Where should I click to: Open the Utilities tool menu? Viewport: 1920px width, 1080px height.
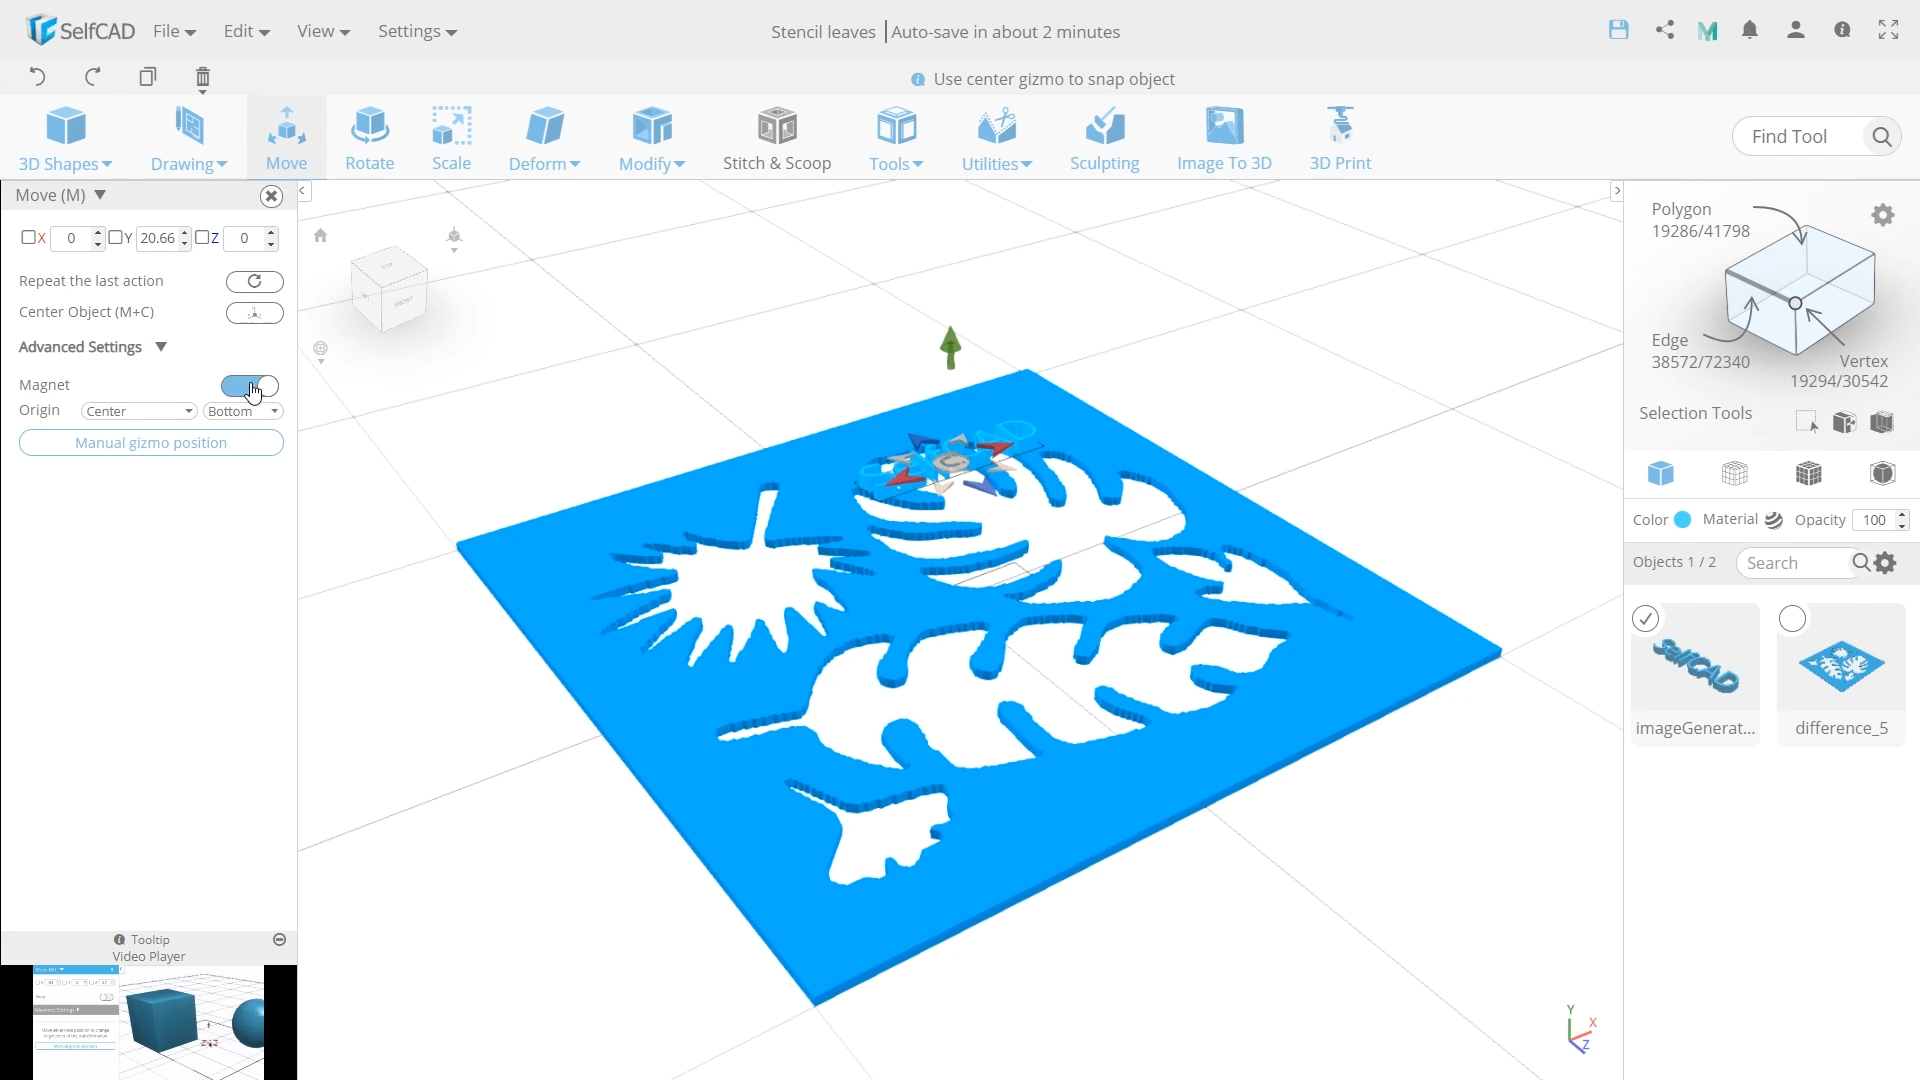[x=997, y=139]
